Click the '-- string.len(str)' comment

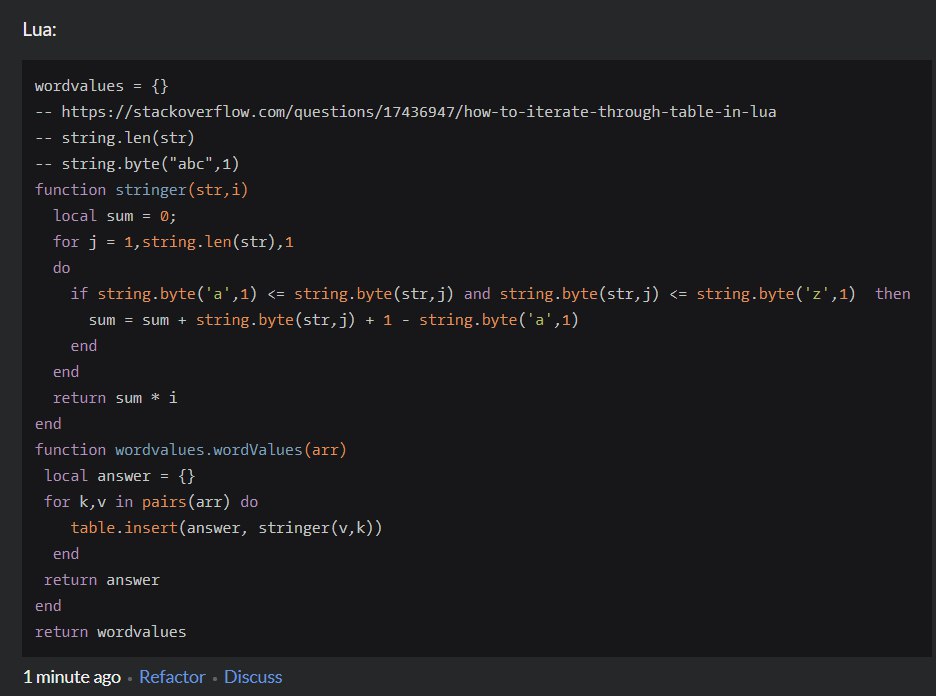[x=115, y=138]
